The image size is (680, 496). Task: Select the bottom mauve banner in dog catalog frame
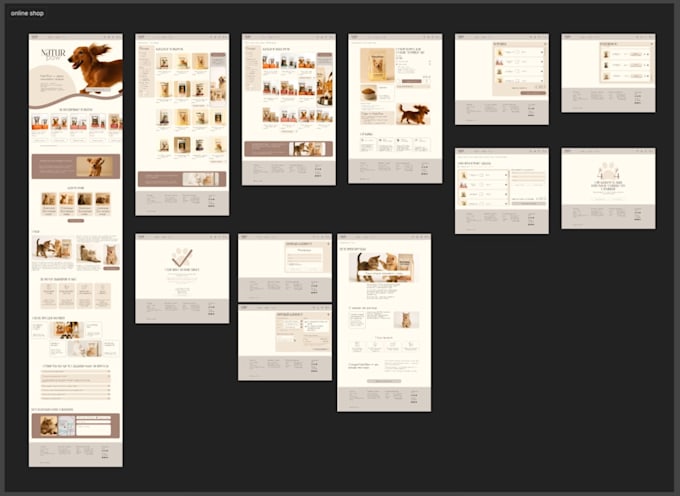click(182, 179)
